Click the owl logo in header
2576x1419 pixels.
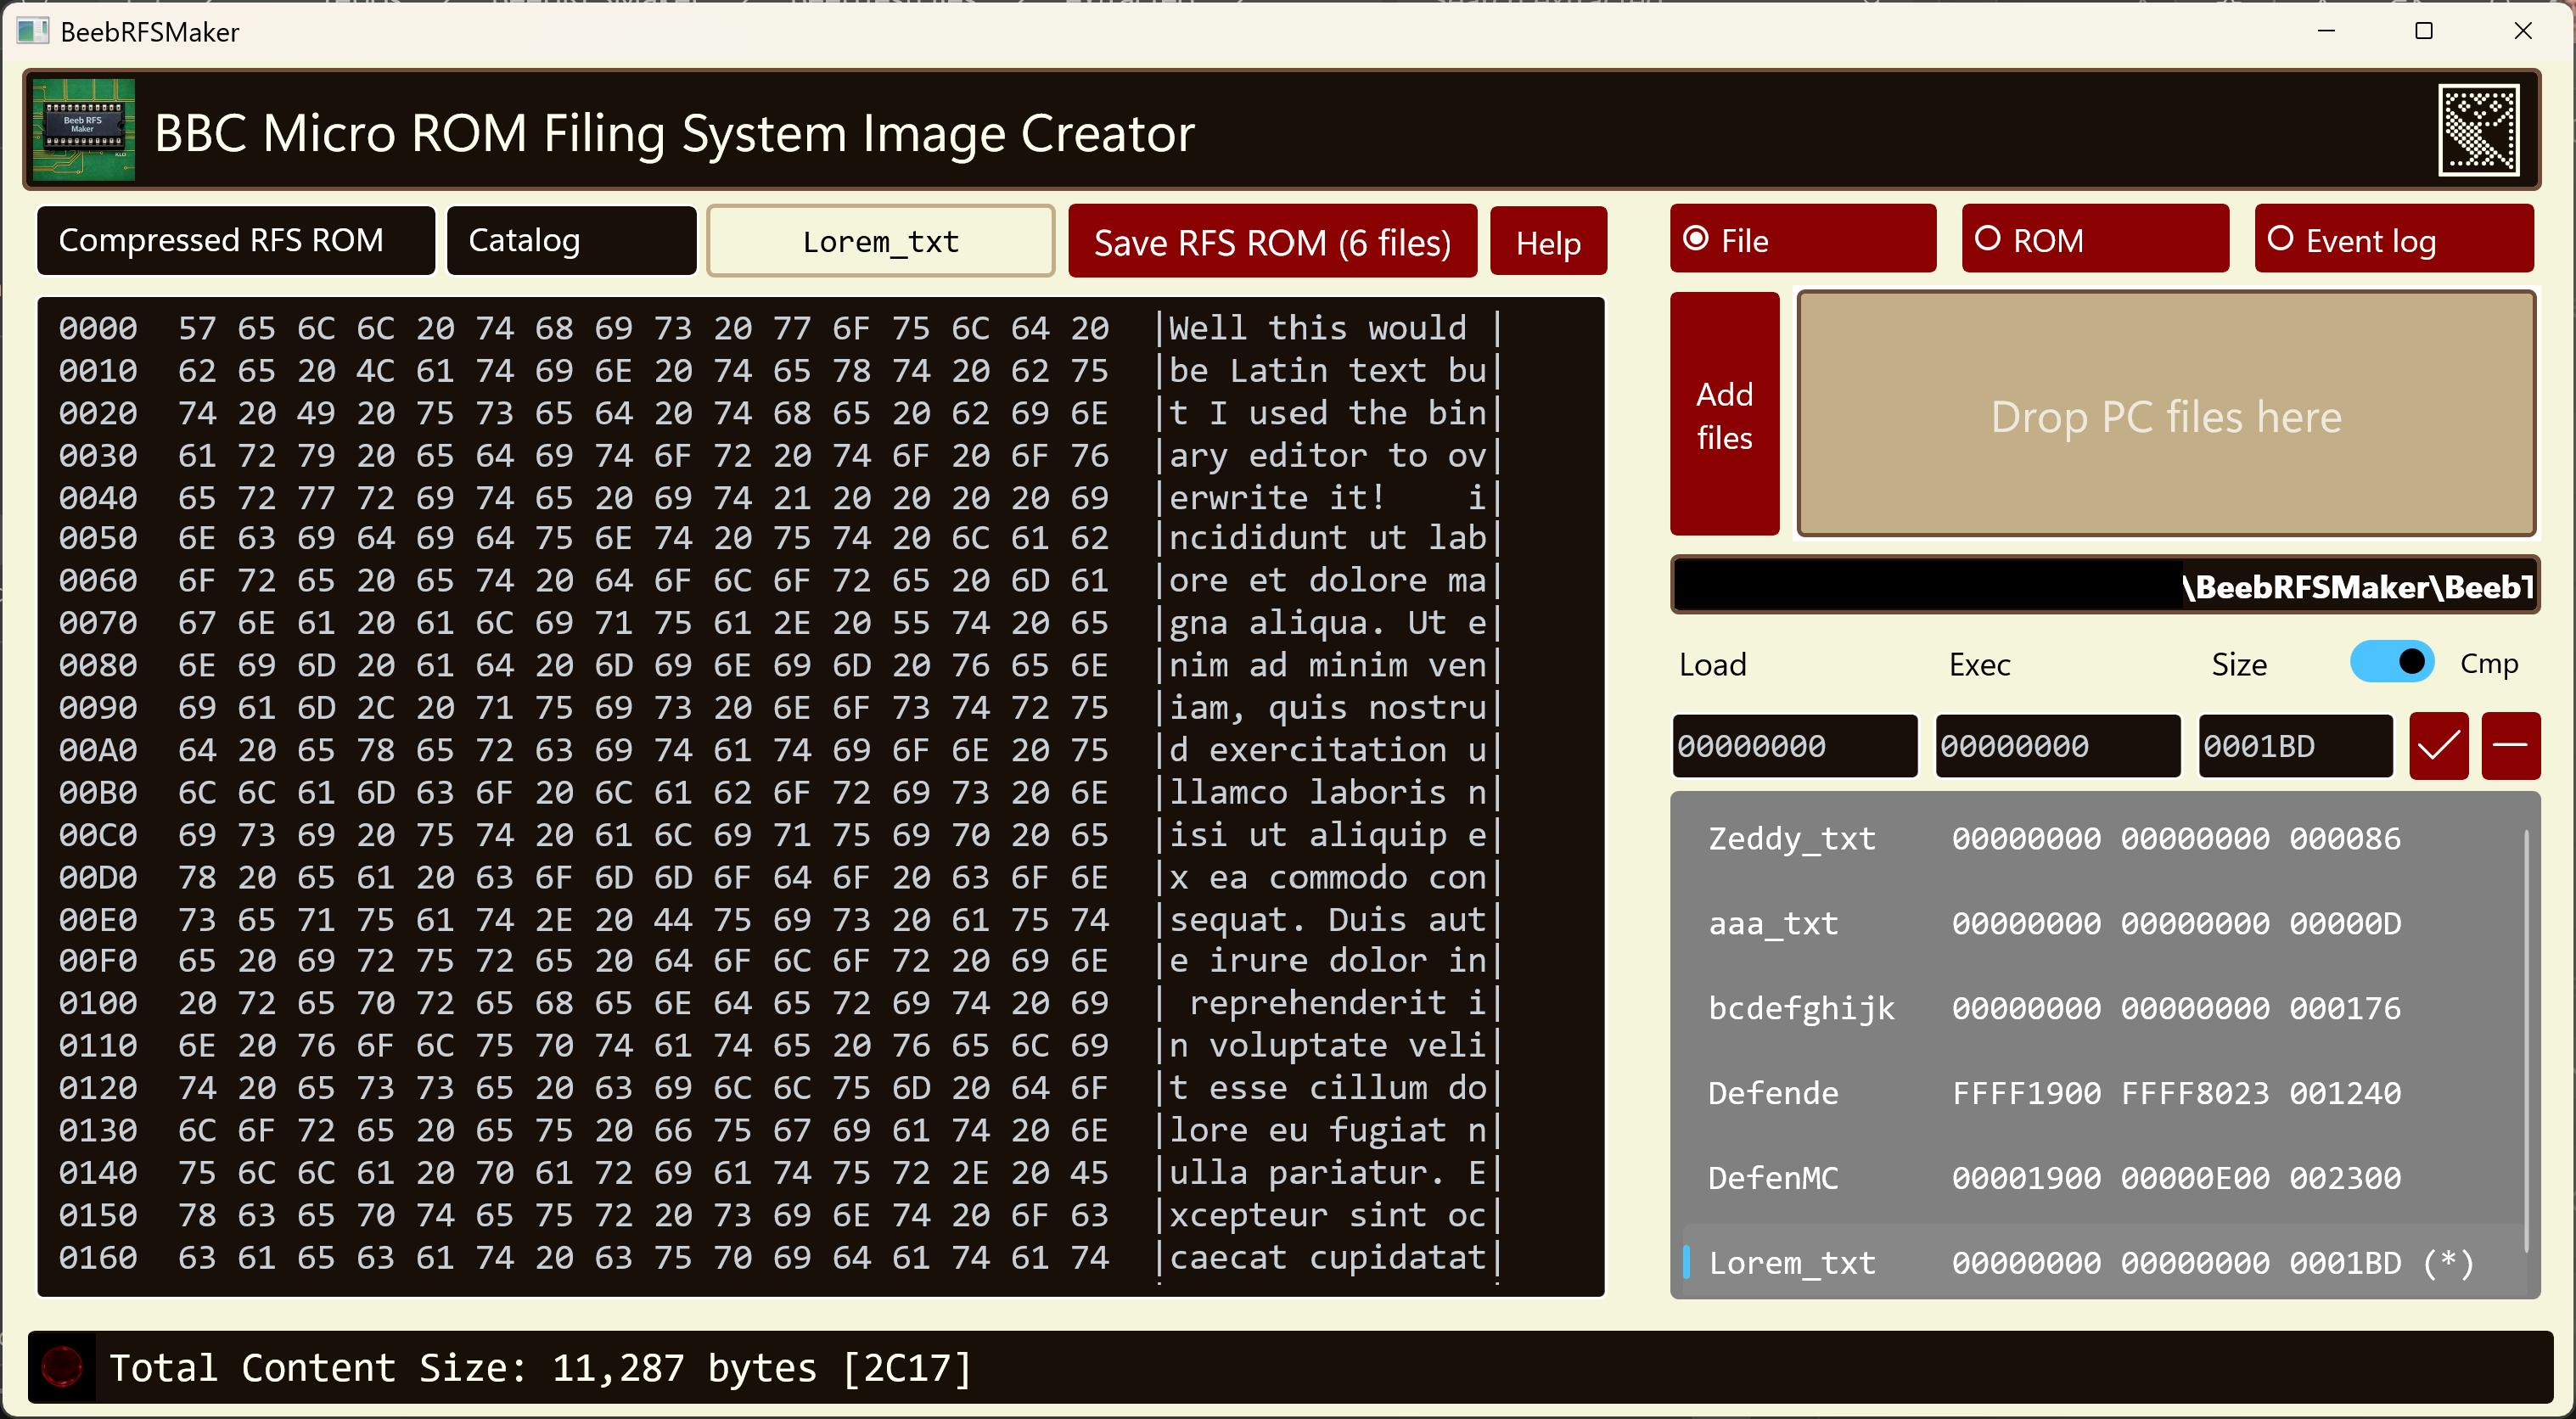2479,130
